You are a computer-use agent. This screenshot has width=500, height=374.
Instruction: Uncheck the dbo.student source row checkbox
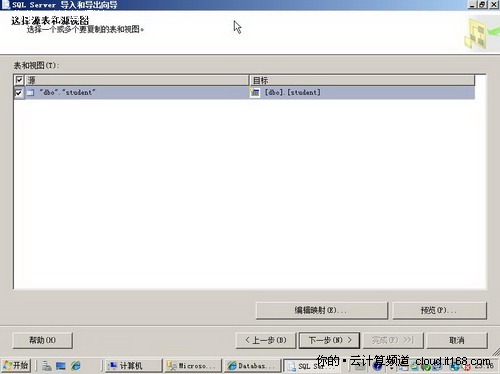(19, 93)
